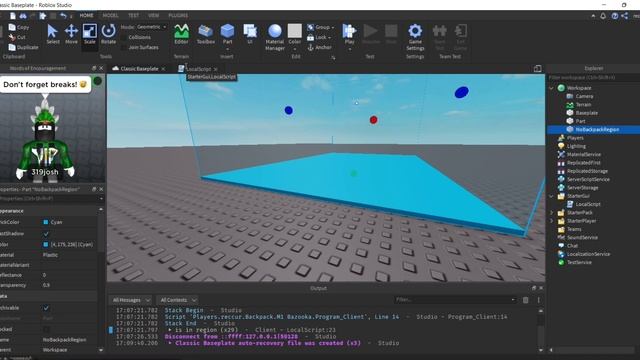The image size is (640, 360).
Task: Click the Color property cyan swatch
Action: click(46, 244)
